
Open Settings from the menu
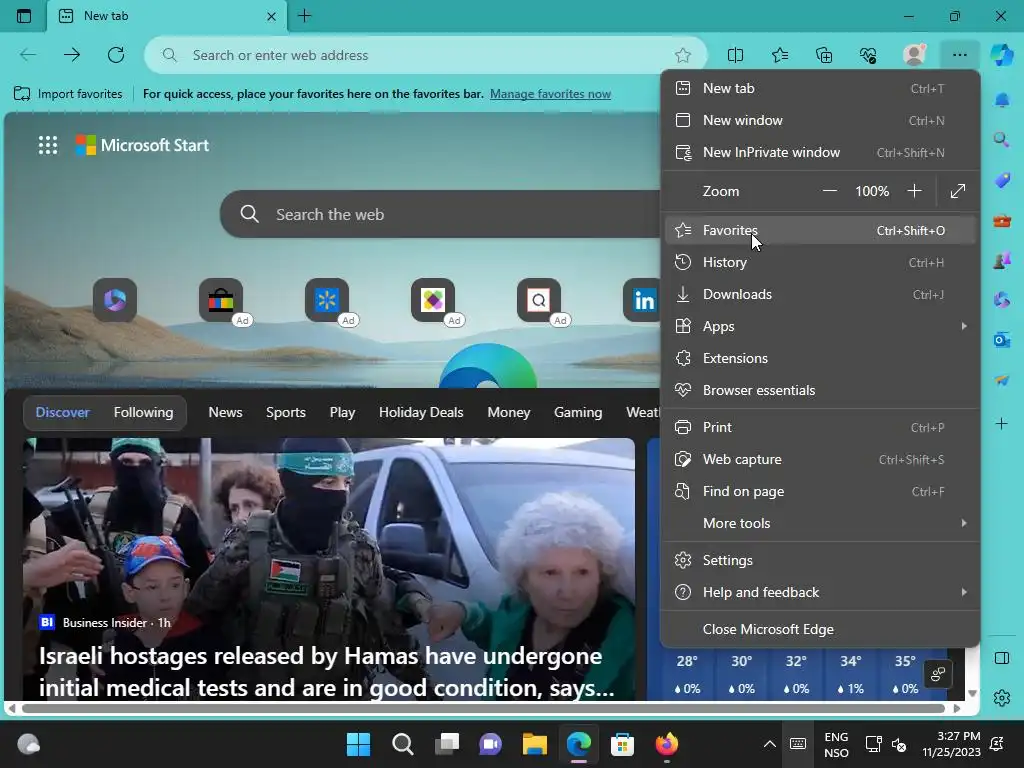click(x=820, y=560)
